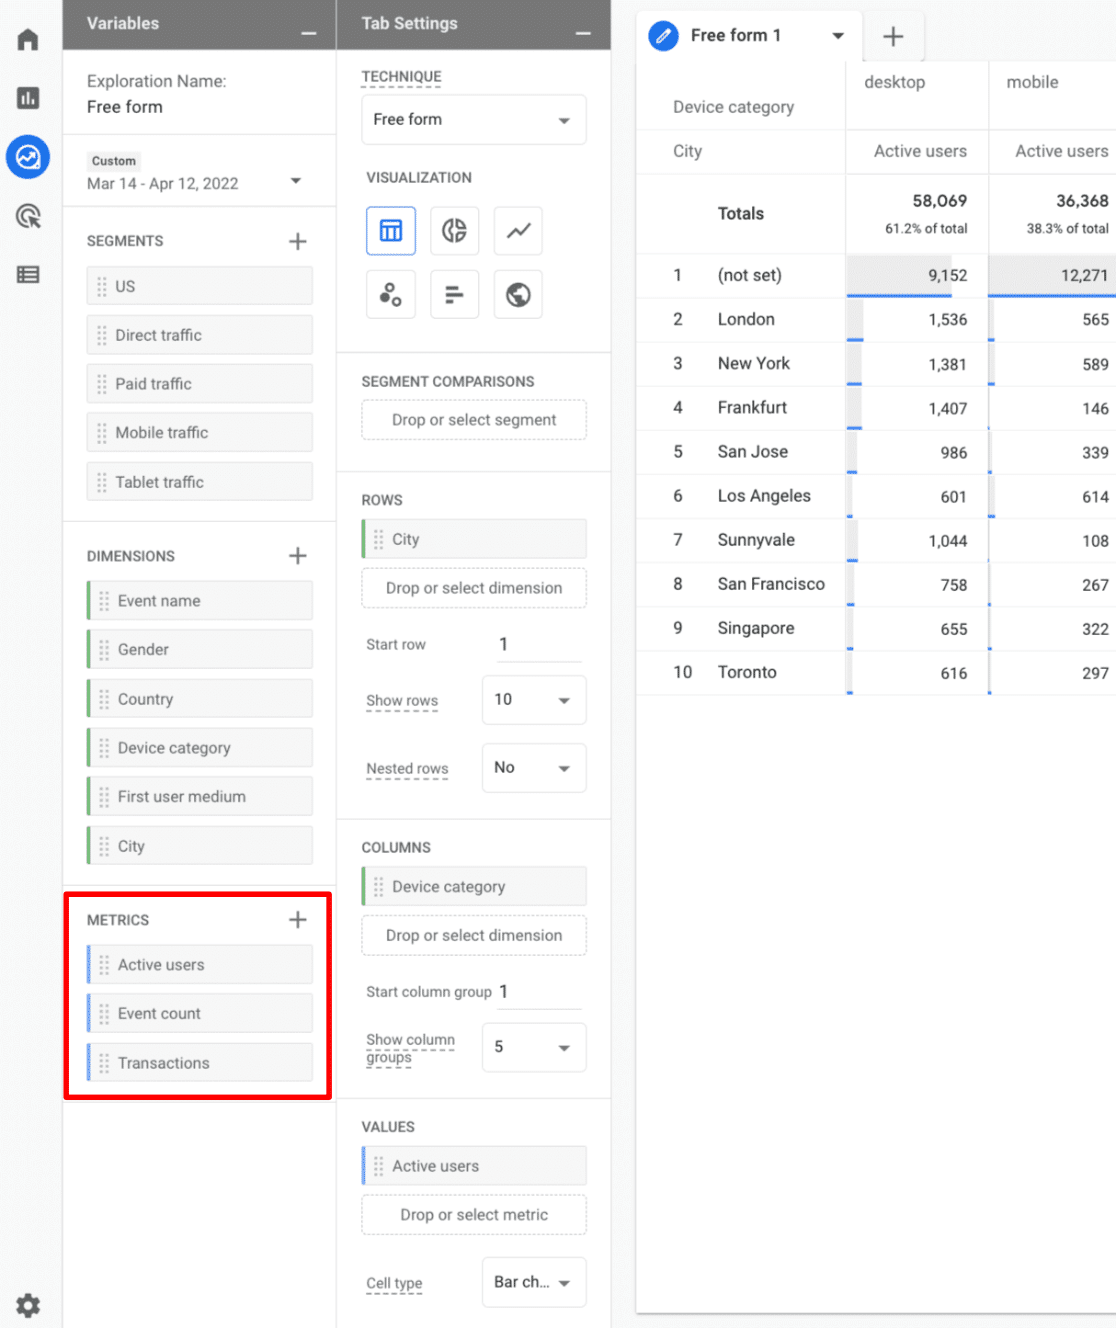Select the scatter plot visualization
The width and height of the screenshot is (1116, 1328).
click(390, 294)
